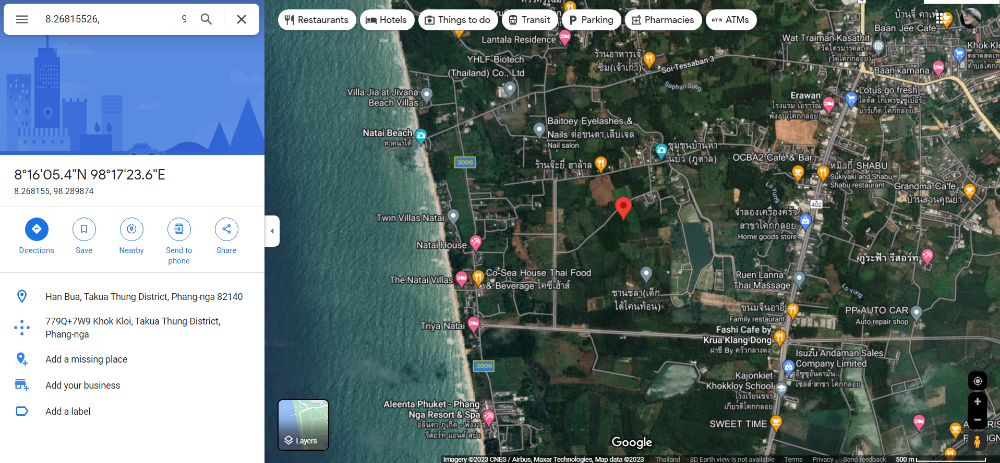Click the Street View pegman
Image resolution: width=1000 pixels, height=463 pixels.
pyautogui.click(x=977, y=439)
